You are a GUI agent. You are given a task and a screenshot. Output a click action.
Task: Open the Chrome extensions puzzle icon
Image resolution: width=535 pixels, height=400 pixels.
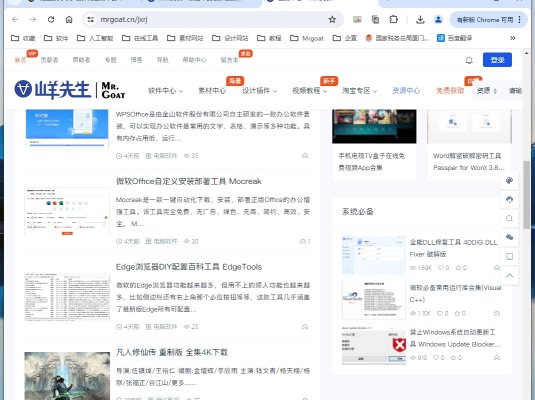393,19
